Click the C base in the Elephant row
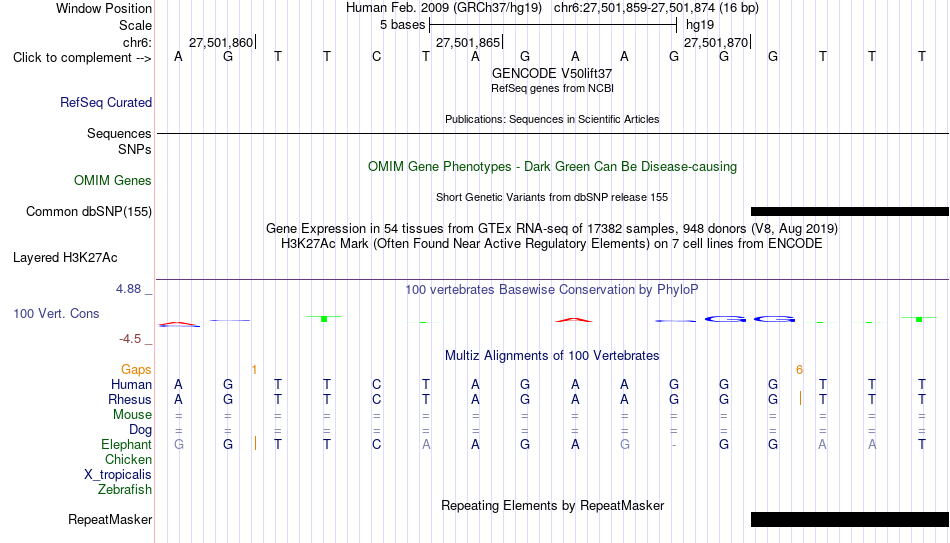950x543 pixels. pos(376,445)
